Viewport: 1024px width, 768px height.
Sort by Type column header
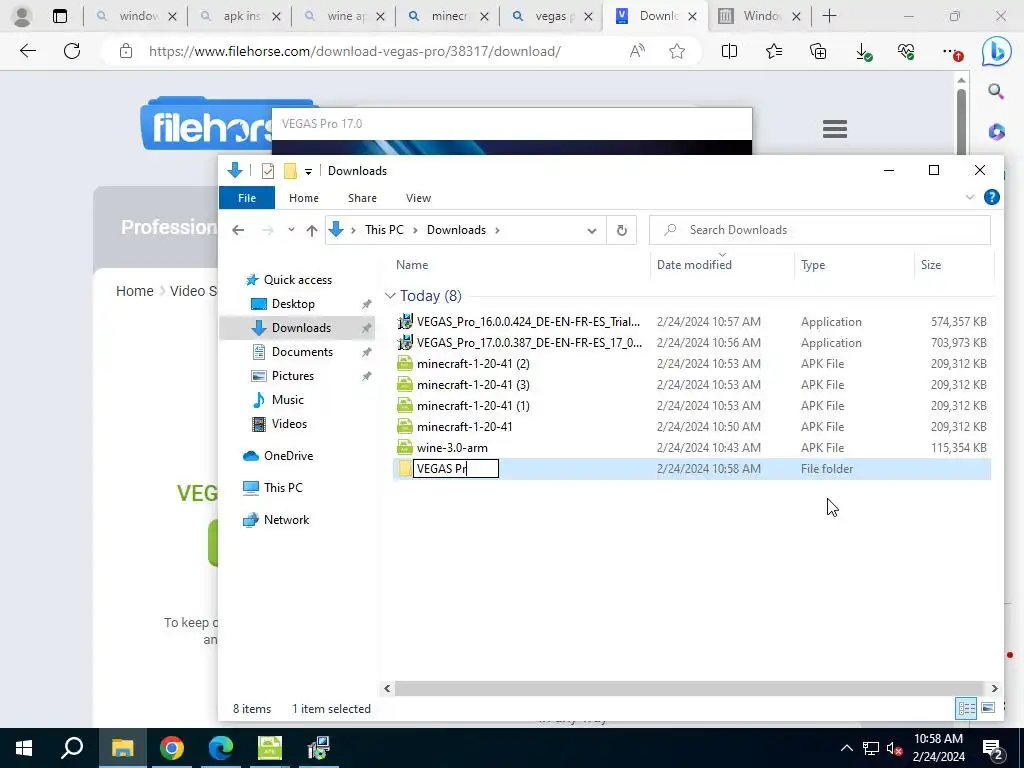[x=813, y=265]
